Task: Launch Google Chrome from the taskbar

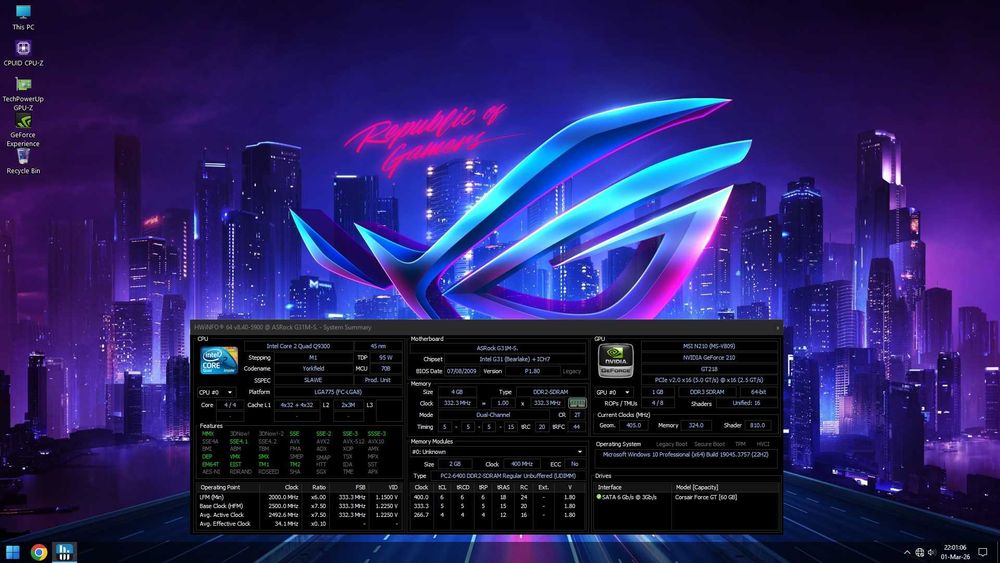Action: (38, 552)
